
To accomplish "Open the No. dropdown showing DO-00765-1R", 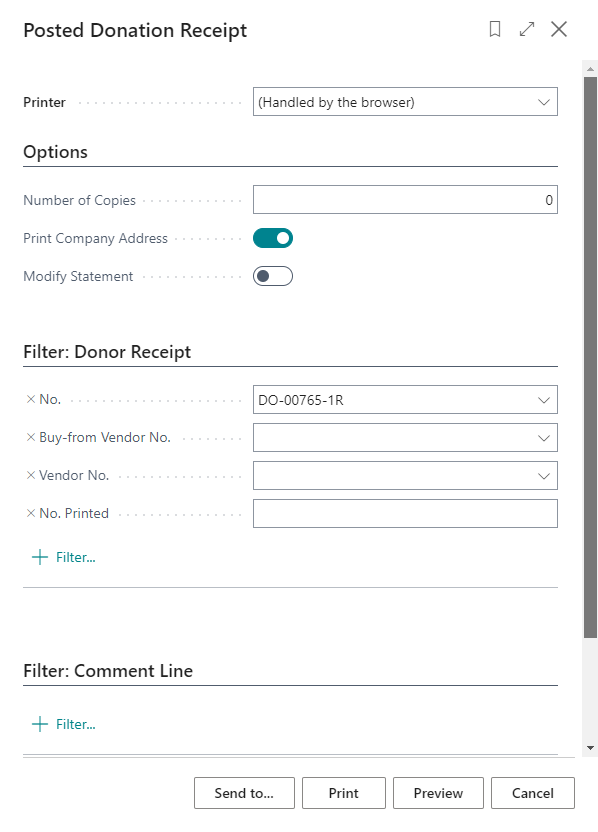I will (543, 399).
